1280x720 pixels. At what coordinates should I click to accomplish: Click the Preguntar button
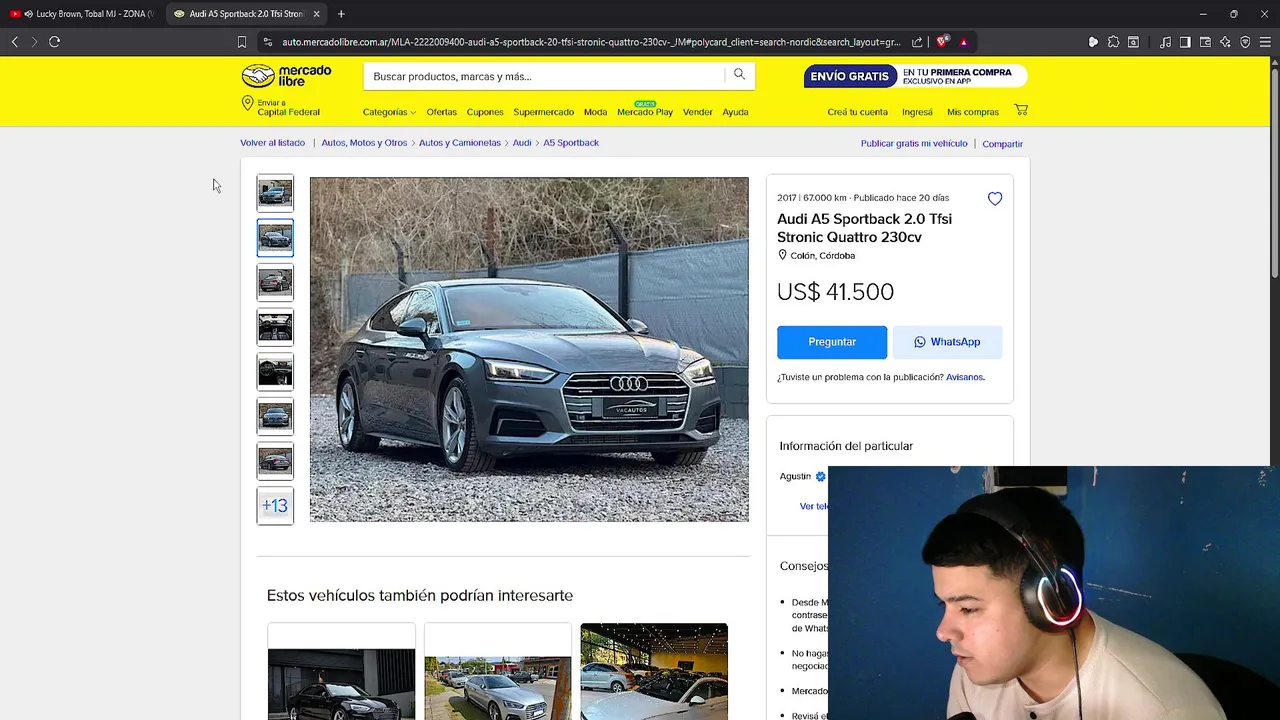(x=832, y=342)
